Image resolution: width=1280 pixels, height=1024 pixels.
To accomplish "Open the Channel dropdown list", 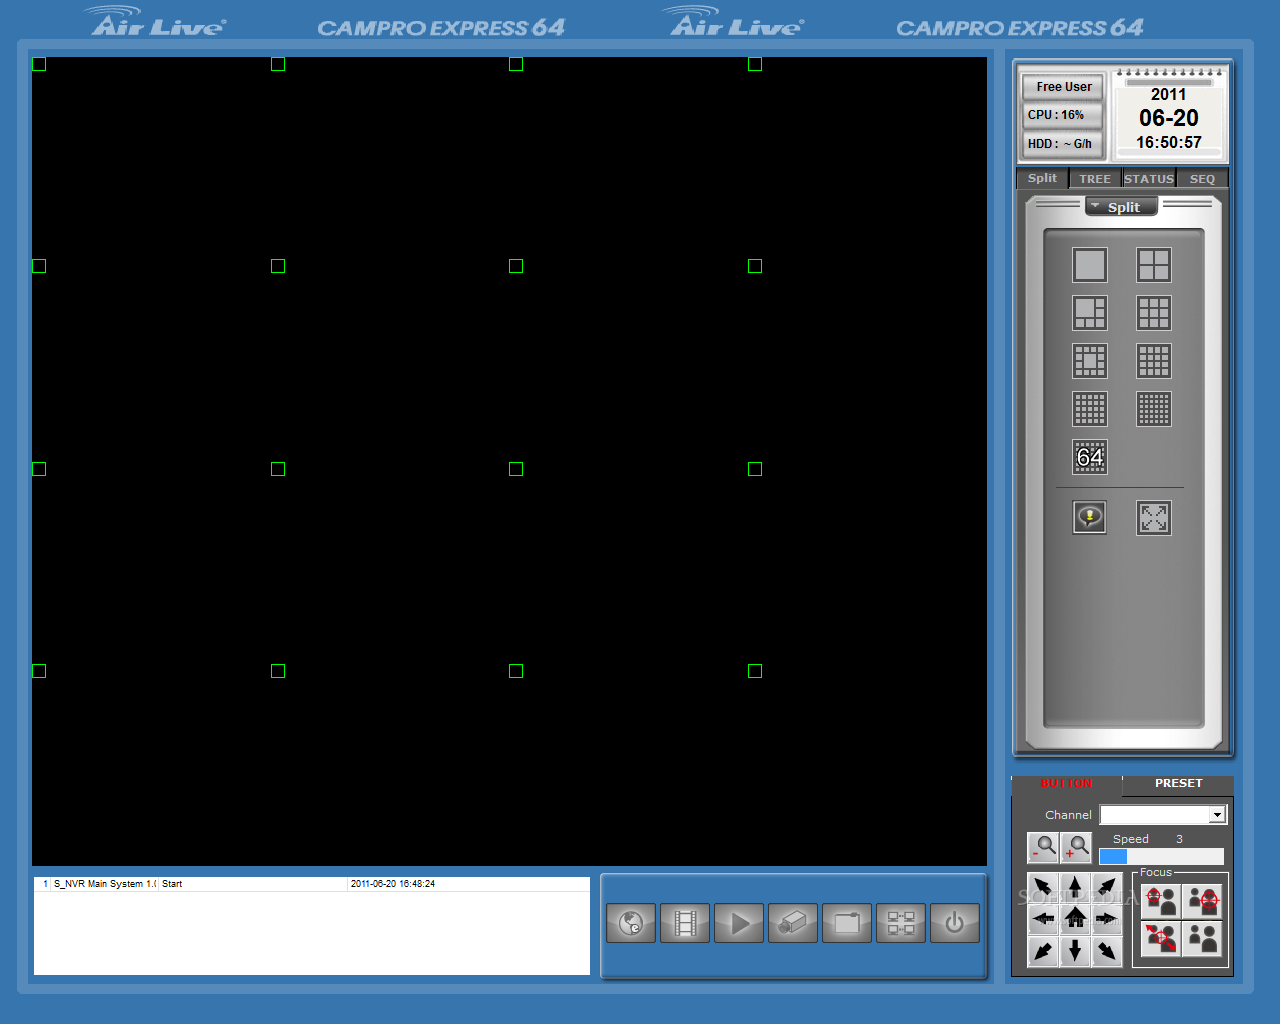I will tap(1217, 815).
